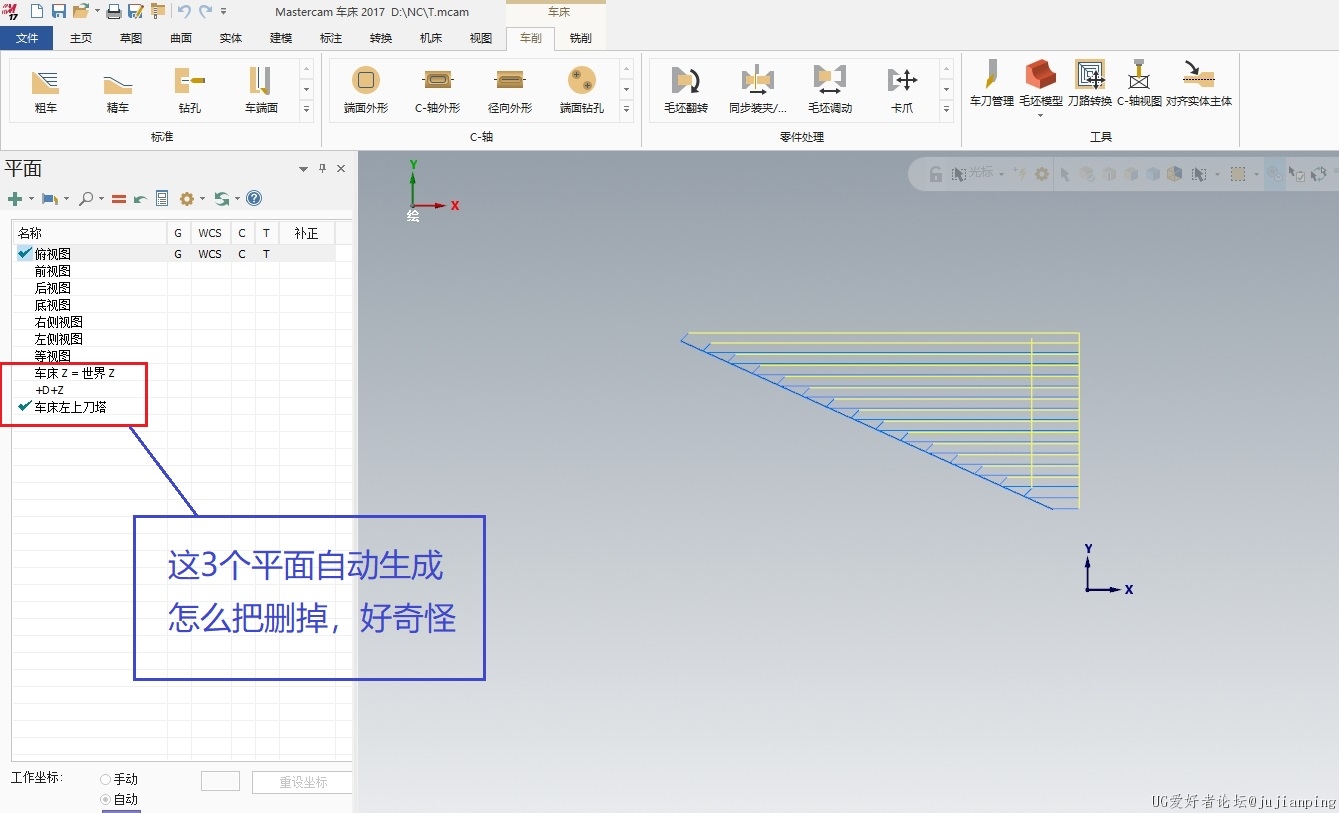Expand the 标准 gallery more arrow

point(306,108)
